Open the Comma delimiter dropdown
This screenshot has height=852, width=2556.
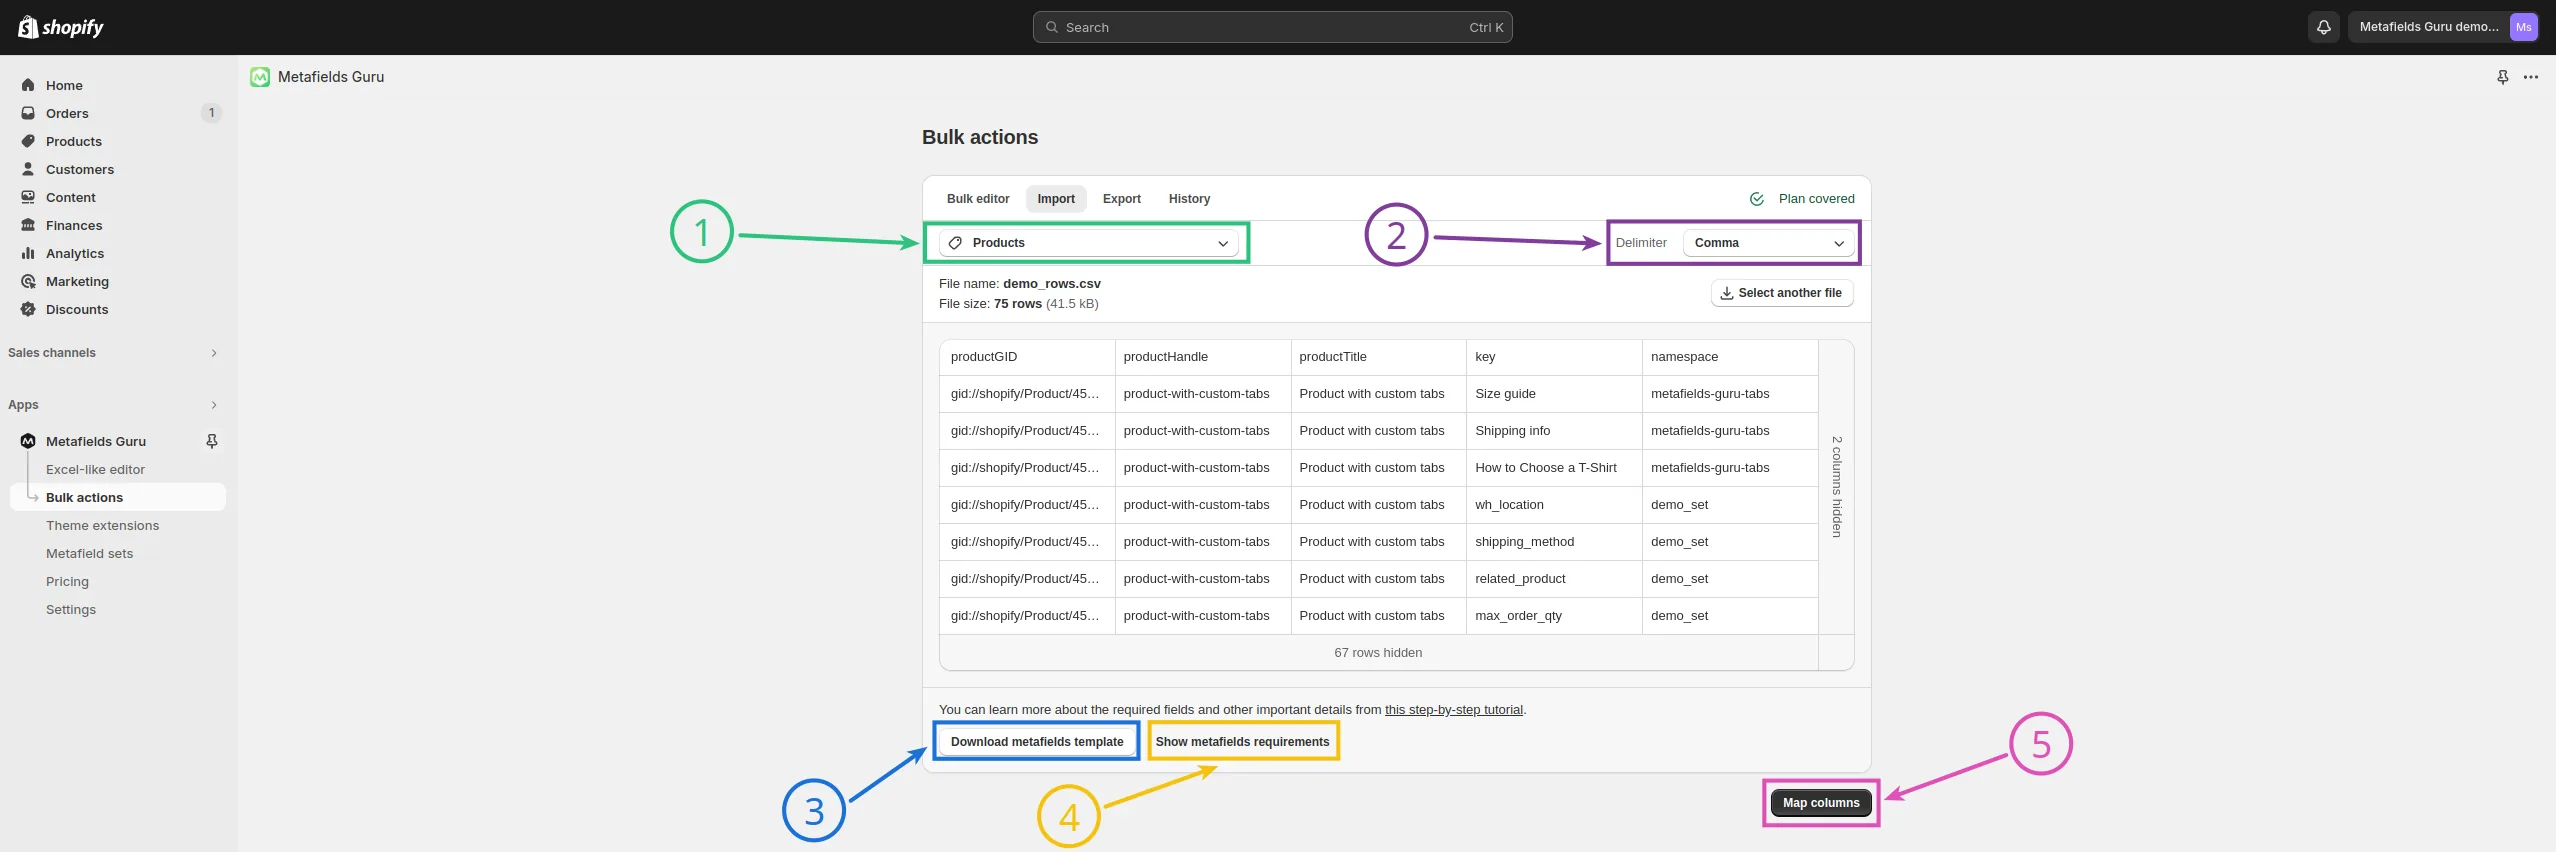click(x=1768, y=243)
